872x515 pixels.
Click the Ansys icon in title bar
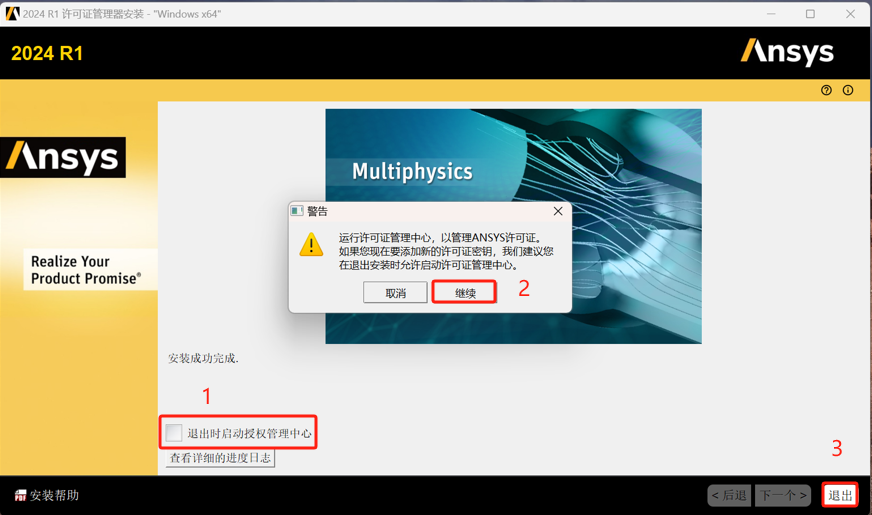[x=12, y=14]
